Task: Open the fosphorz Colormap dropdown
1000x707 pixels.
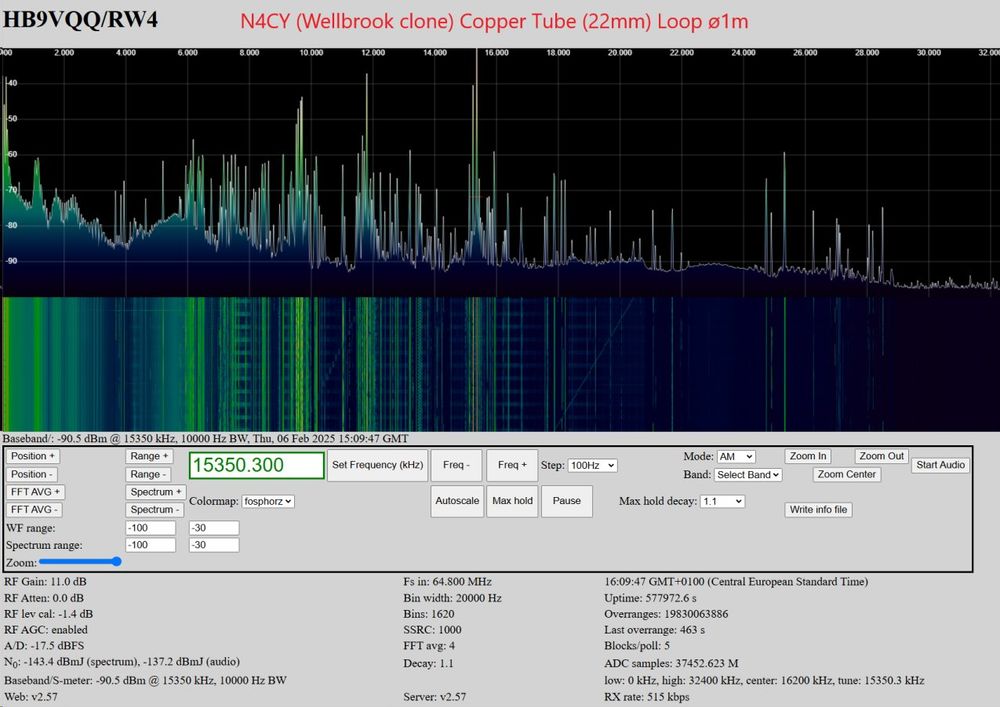Action: click(268, 501)
